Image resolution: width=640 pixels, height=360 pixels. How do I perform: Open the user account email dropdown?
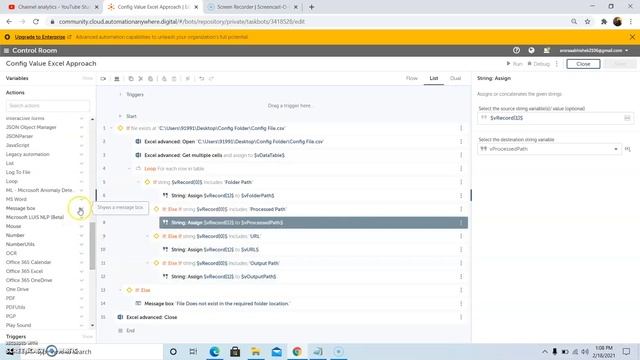[x=593, y=51]
